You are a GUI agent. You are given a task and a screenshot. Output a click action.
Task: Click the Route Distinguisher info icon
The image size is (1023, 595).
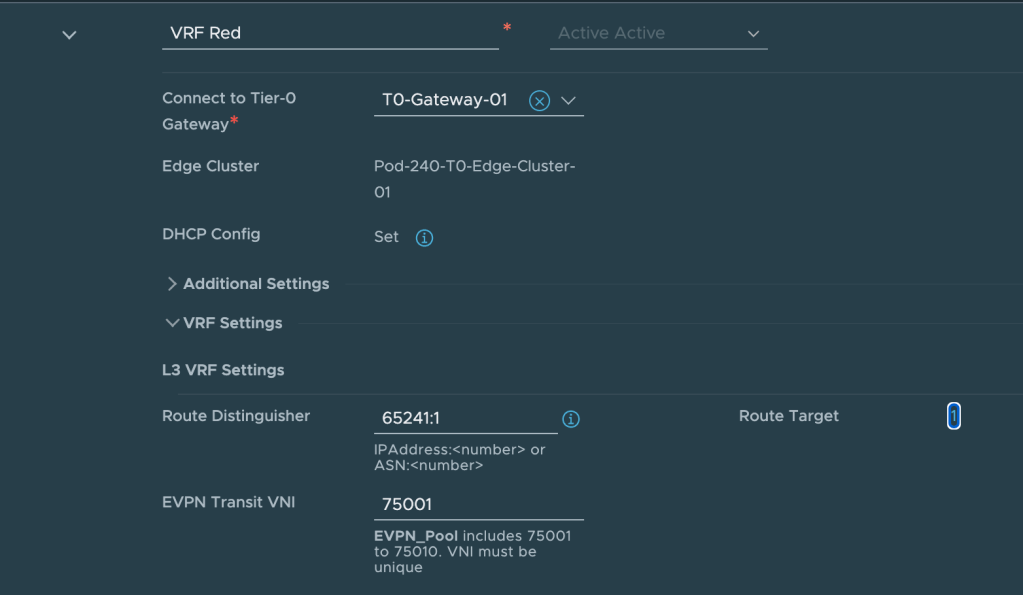[571, 419]
